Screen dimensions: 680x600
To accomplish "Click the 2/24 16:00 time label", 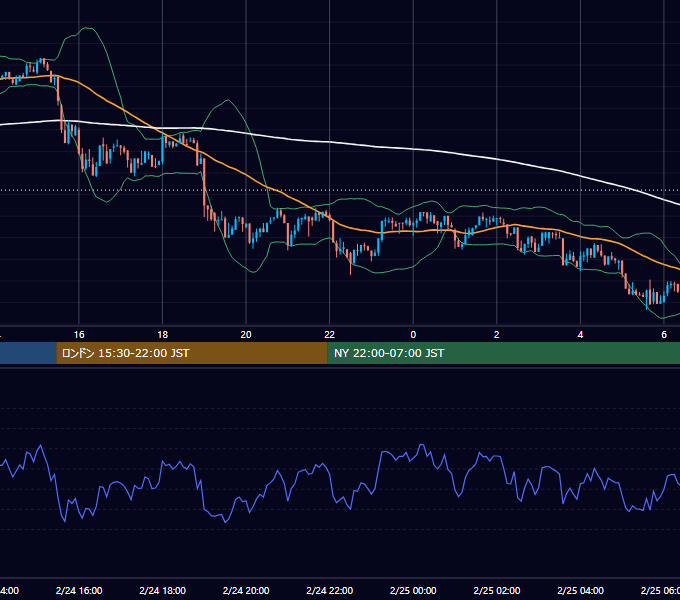I will (79, 590).
